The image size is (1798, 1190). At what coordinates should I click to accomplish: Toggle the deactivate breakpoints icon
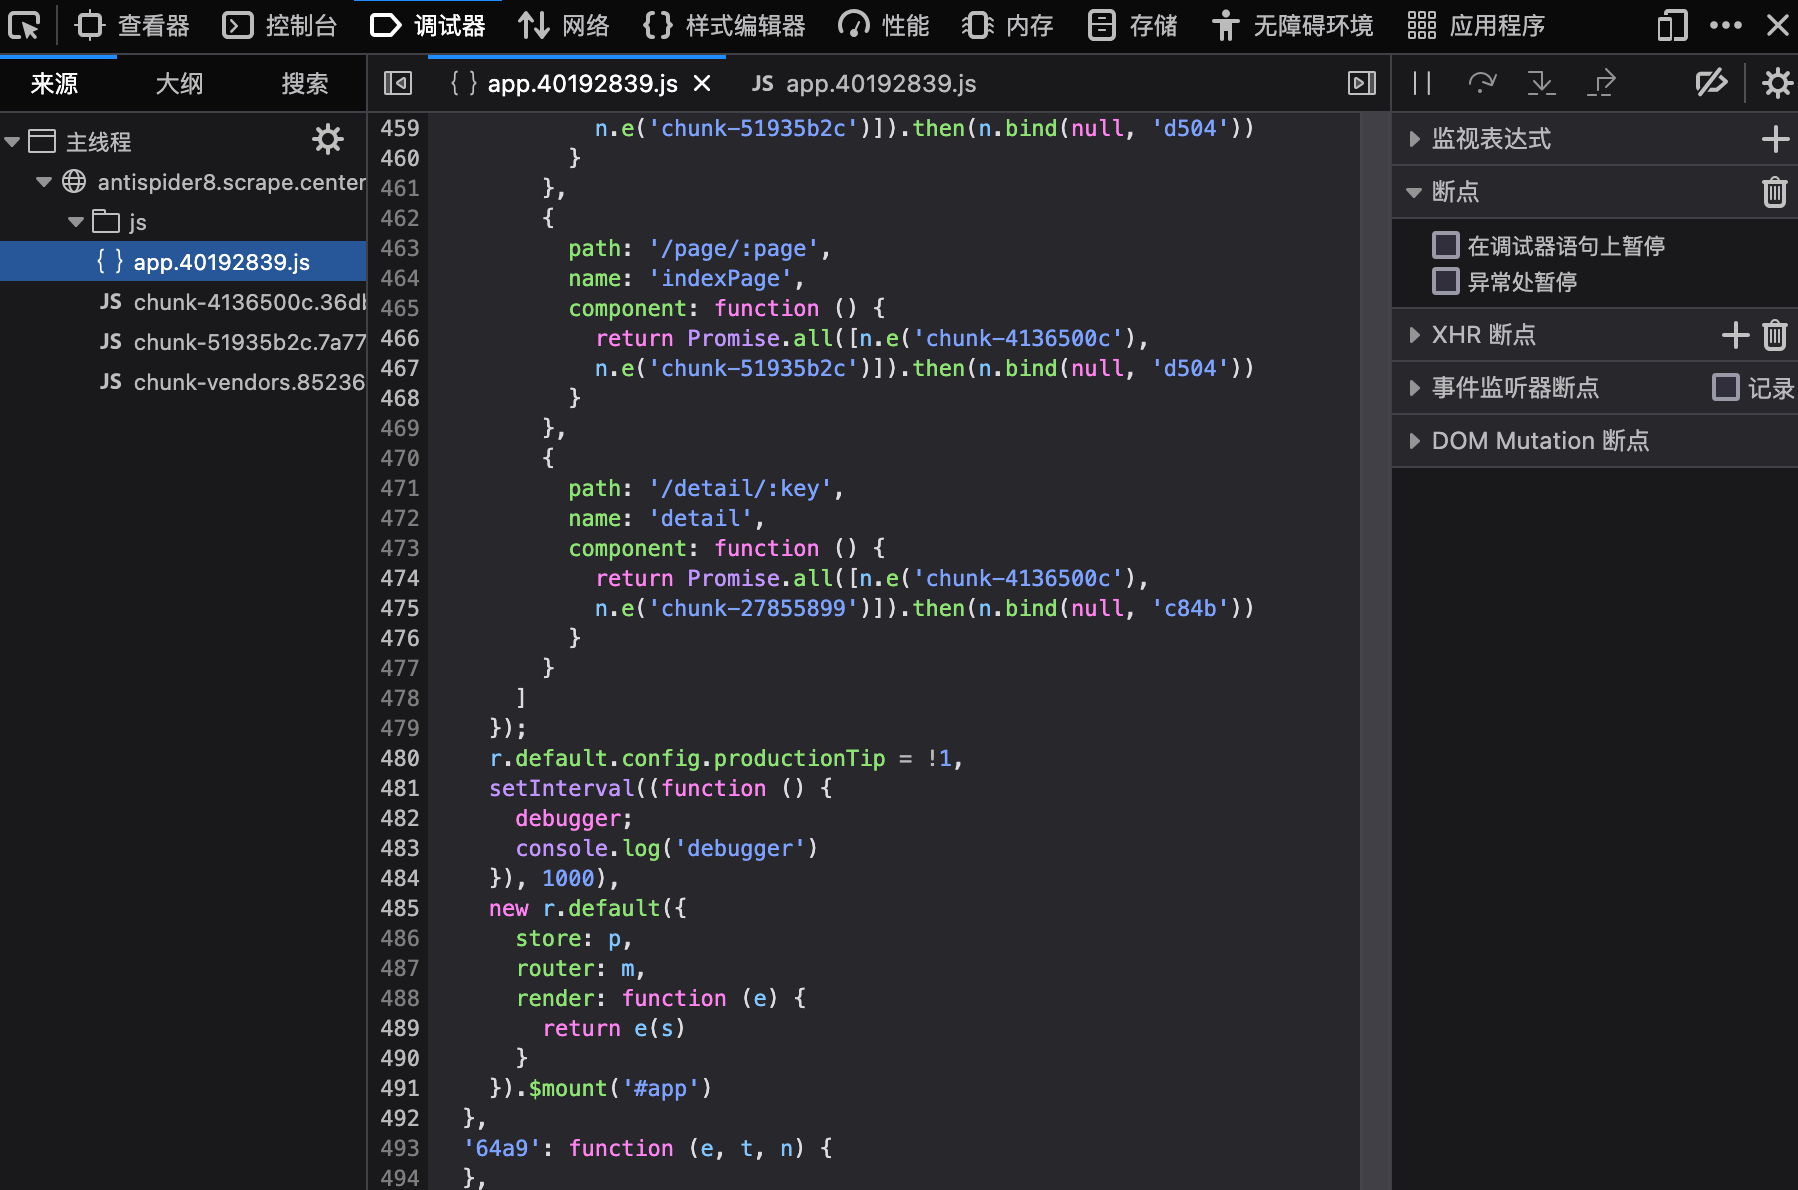[x=1711, y=83]
